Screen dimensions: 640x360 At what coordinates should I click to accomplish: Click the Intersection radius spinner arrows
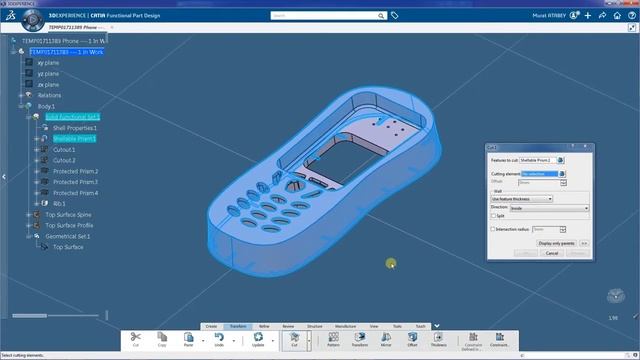(x=563, y=229)
